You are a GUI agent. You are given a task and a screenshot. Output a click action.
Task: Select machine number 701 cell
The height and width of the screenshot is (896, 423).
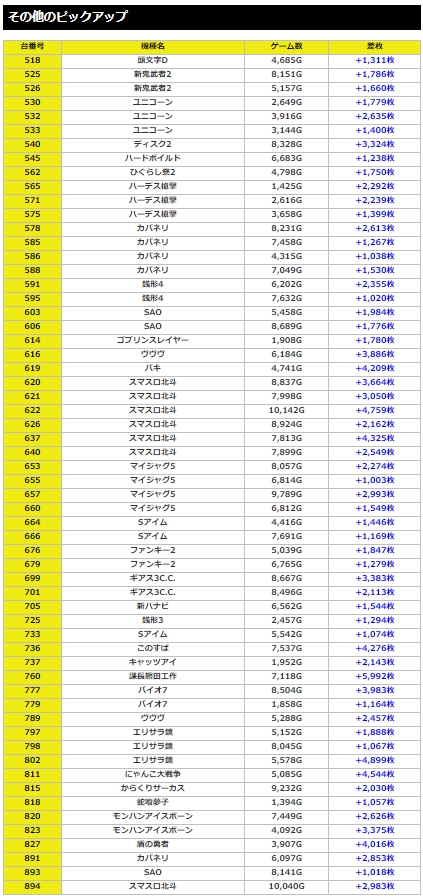click(33, 592)
